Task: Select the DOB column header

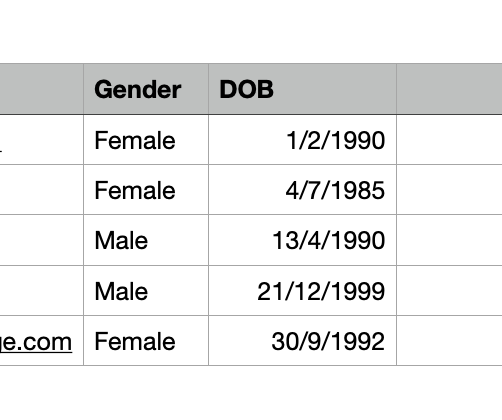Action: pyautogui.click(x=303, y=89)
